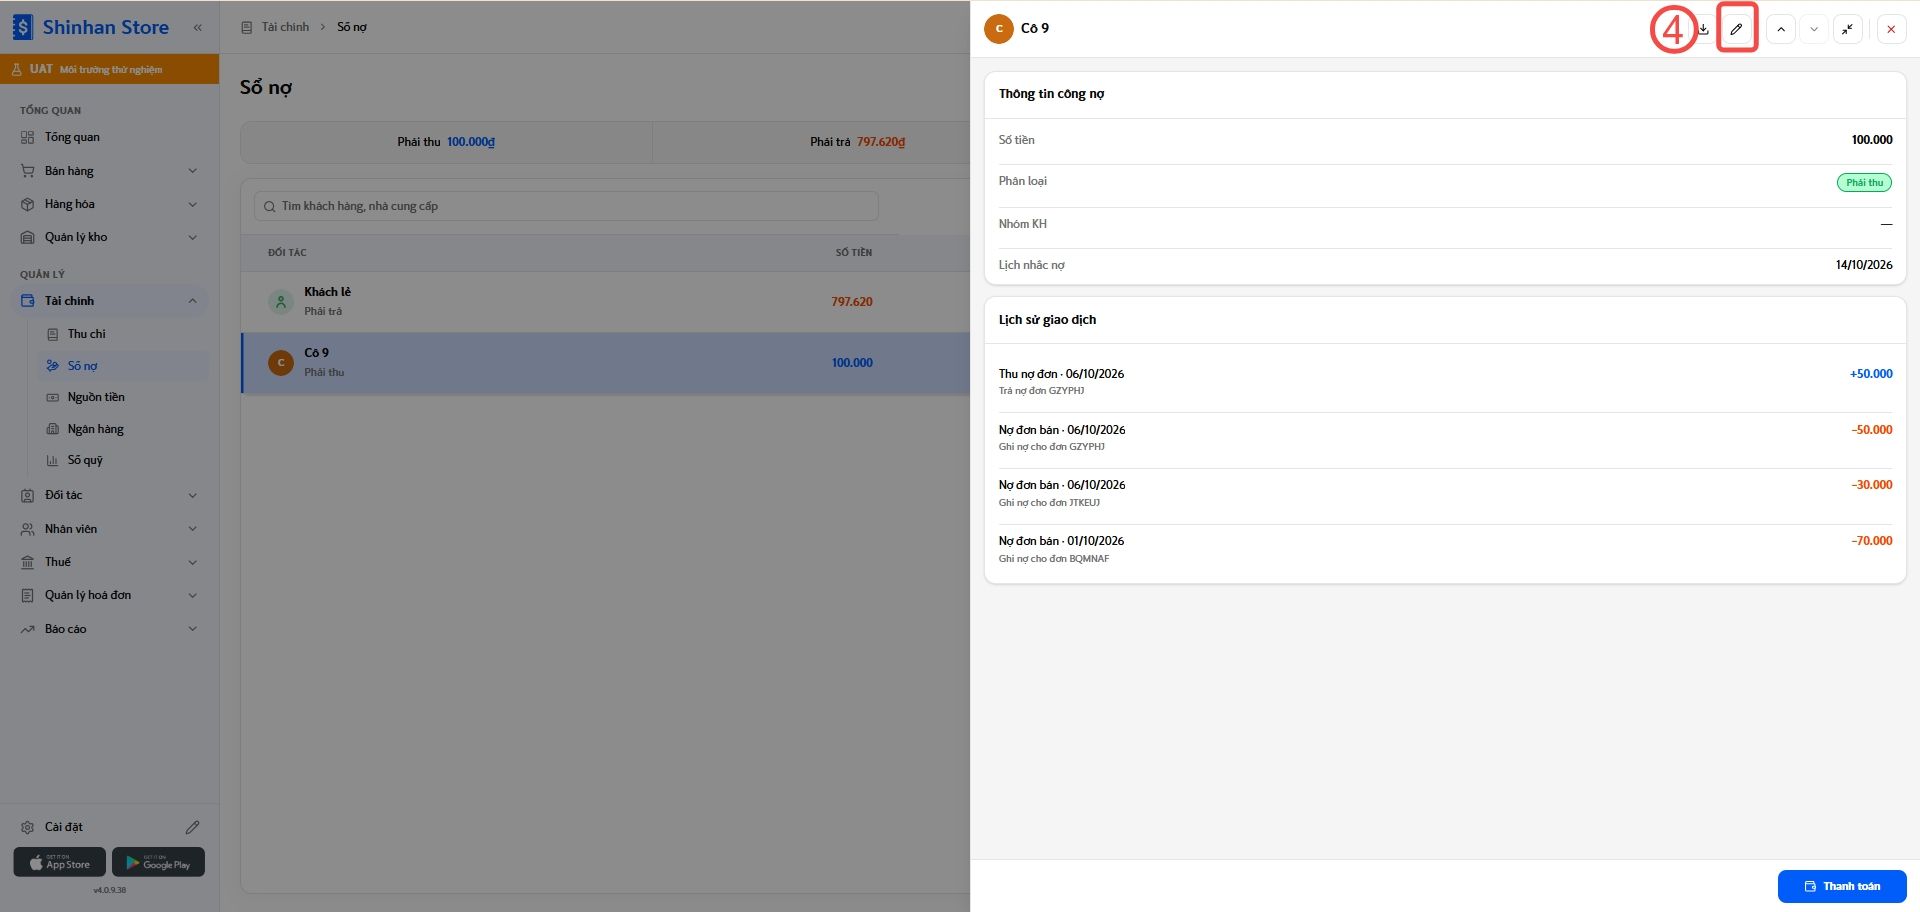1920x912 pixels.
Task: Expand the Nhân viên menu
Action: [109, 529]
